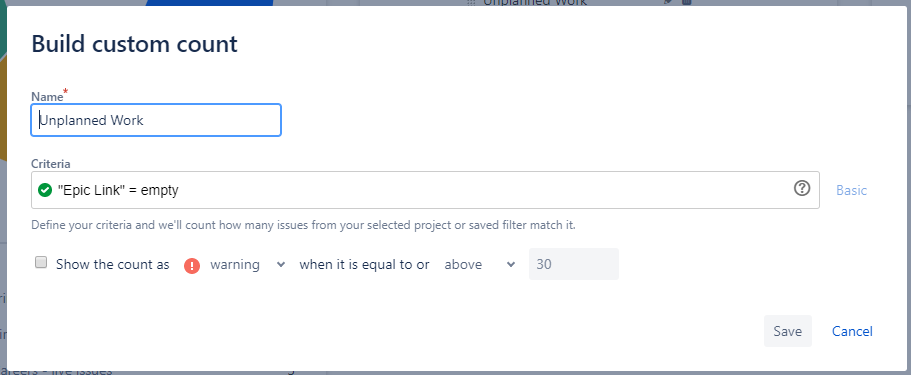Expand the above/below comparison dropdown
Screen dimensions: 911x375
tap(480, 265)
